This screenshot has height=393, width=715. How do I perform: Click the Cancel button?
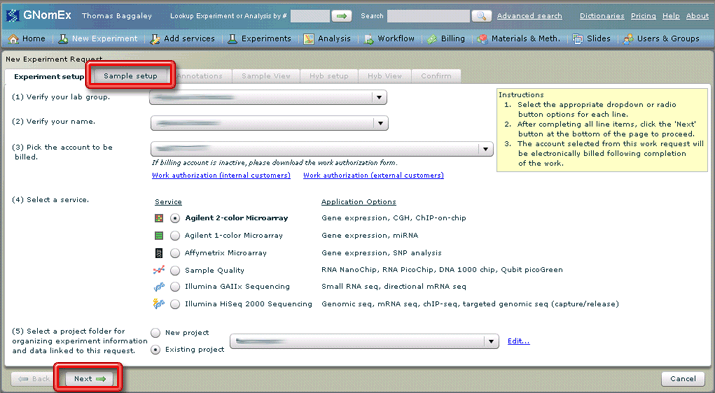683,379
